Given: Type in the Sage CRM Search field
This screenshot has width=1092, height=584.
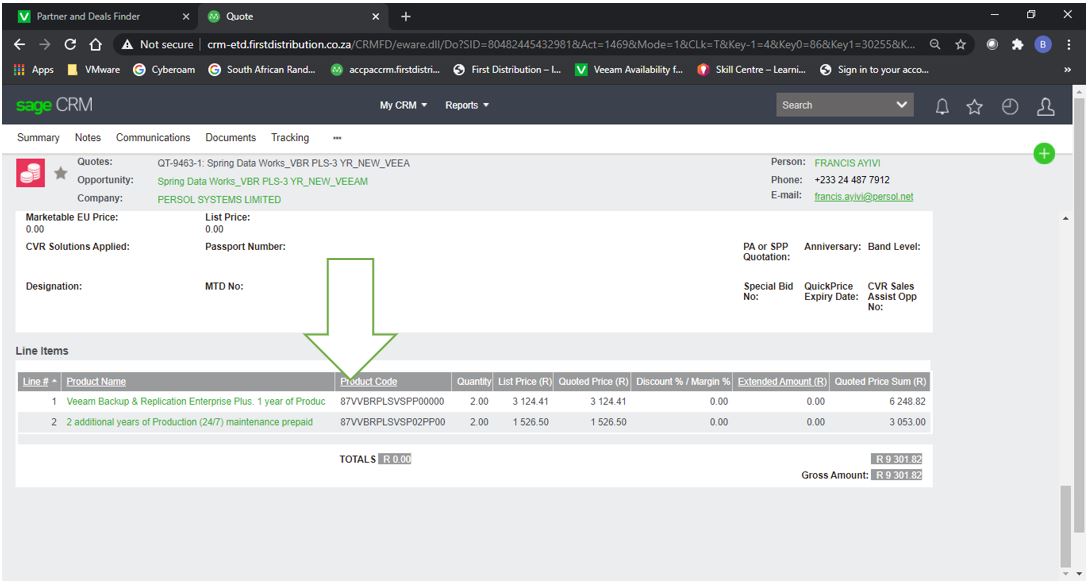Looking at the screenshot, I should tap(830, 105).
